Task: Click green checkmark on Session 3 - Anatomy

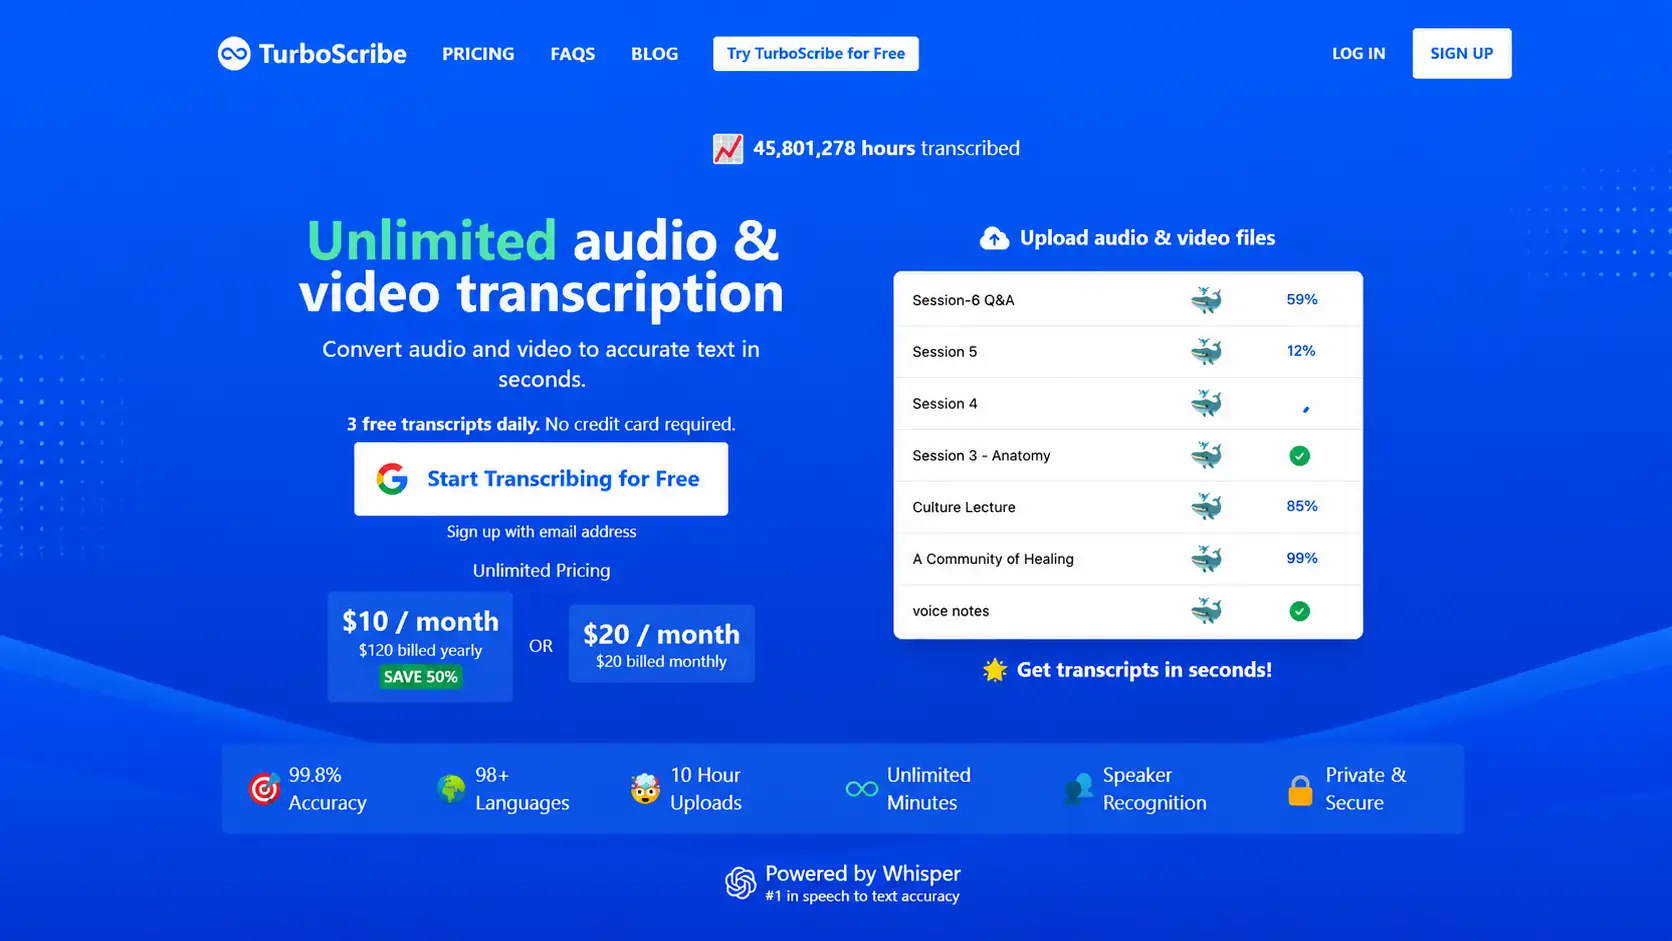Action: (x=1299, y=456)
